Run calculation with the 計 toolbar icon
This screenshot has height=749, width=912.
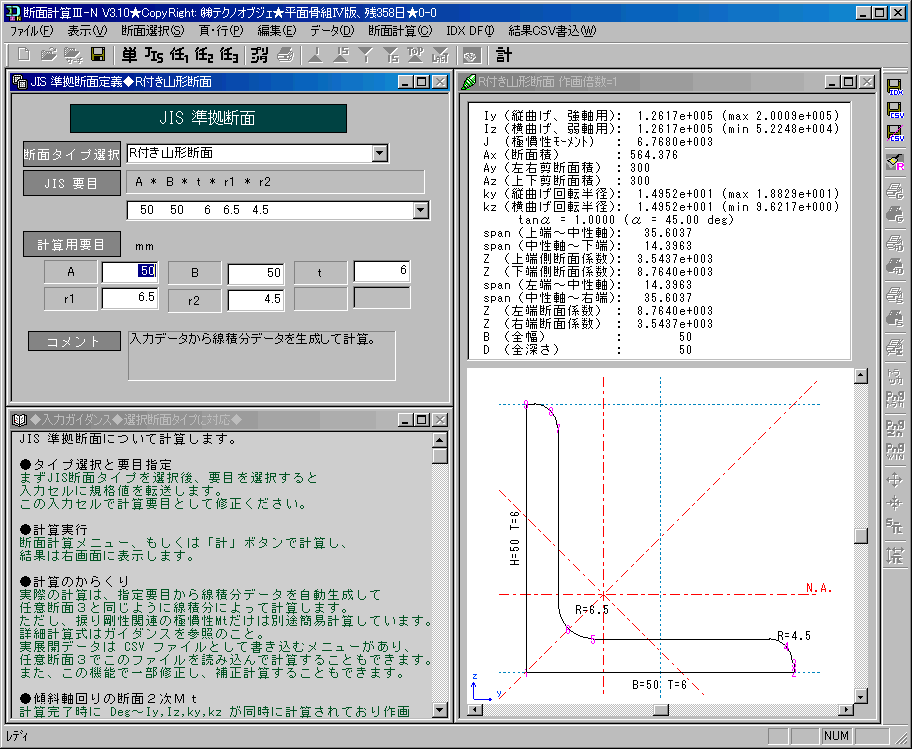[x=504, y=55]
